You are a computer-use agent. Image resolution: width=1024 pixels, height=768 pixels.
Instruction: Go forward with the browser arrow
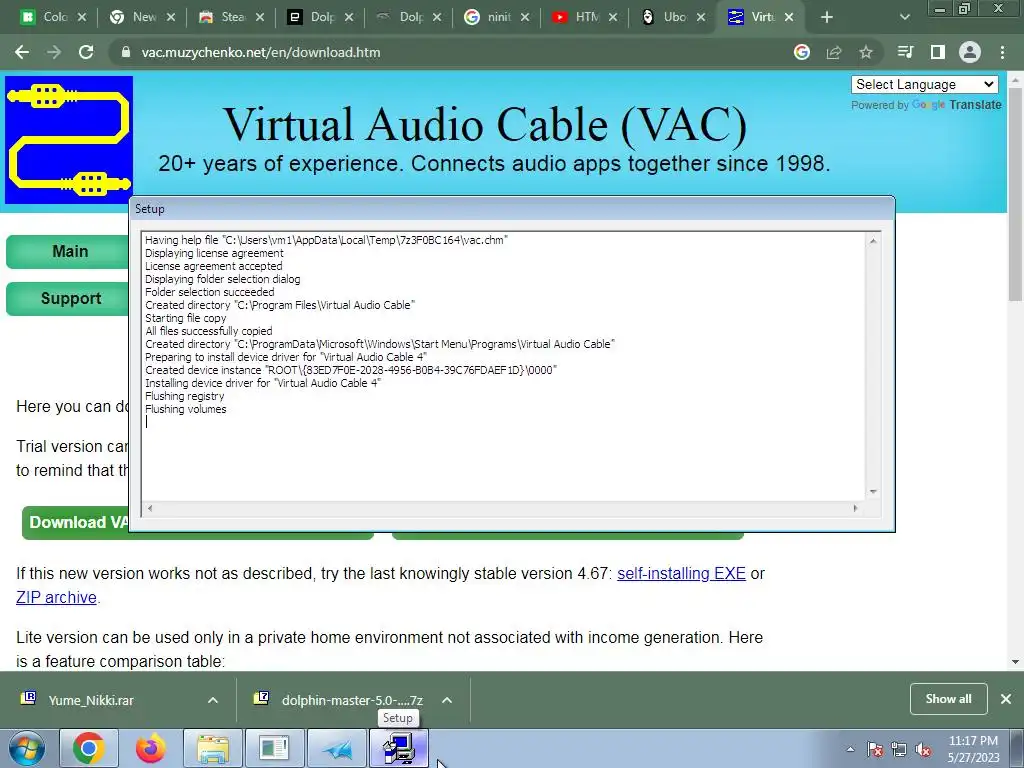click(54, 52)
